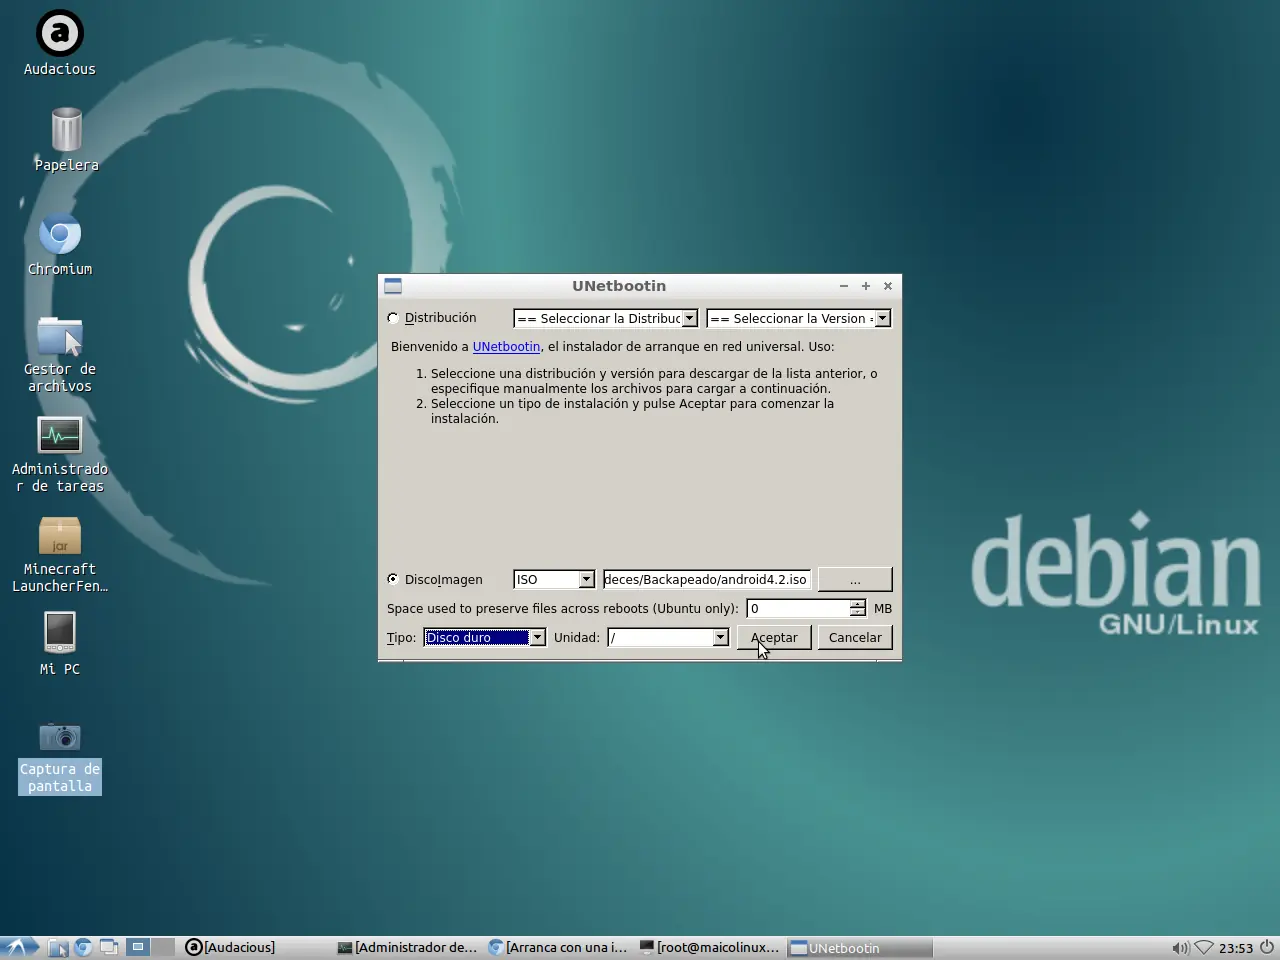Viewport: 1280px width, 960px height.
Task: Click the browse (...) button for image file
Action: click(x=855, y=579)
